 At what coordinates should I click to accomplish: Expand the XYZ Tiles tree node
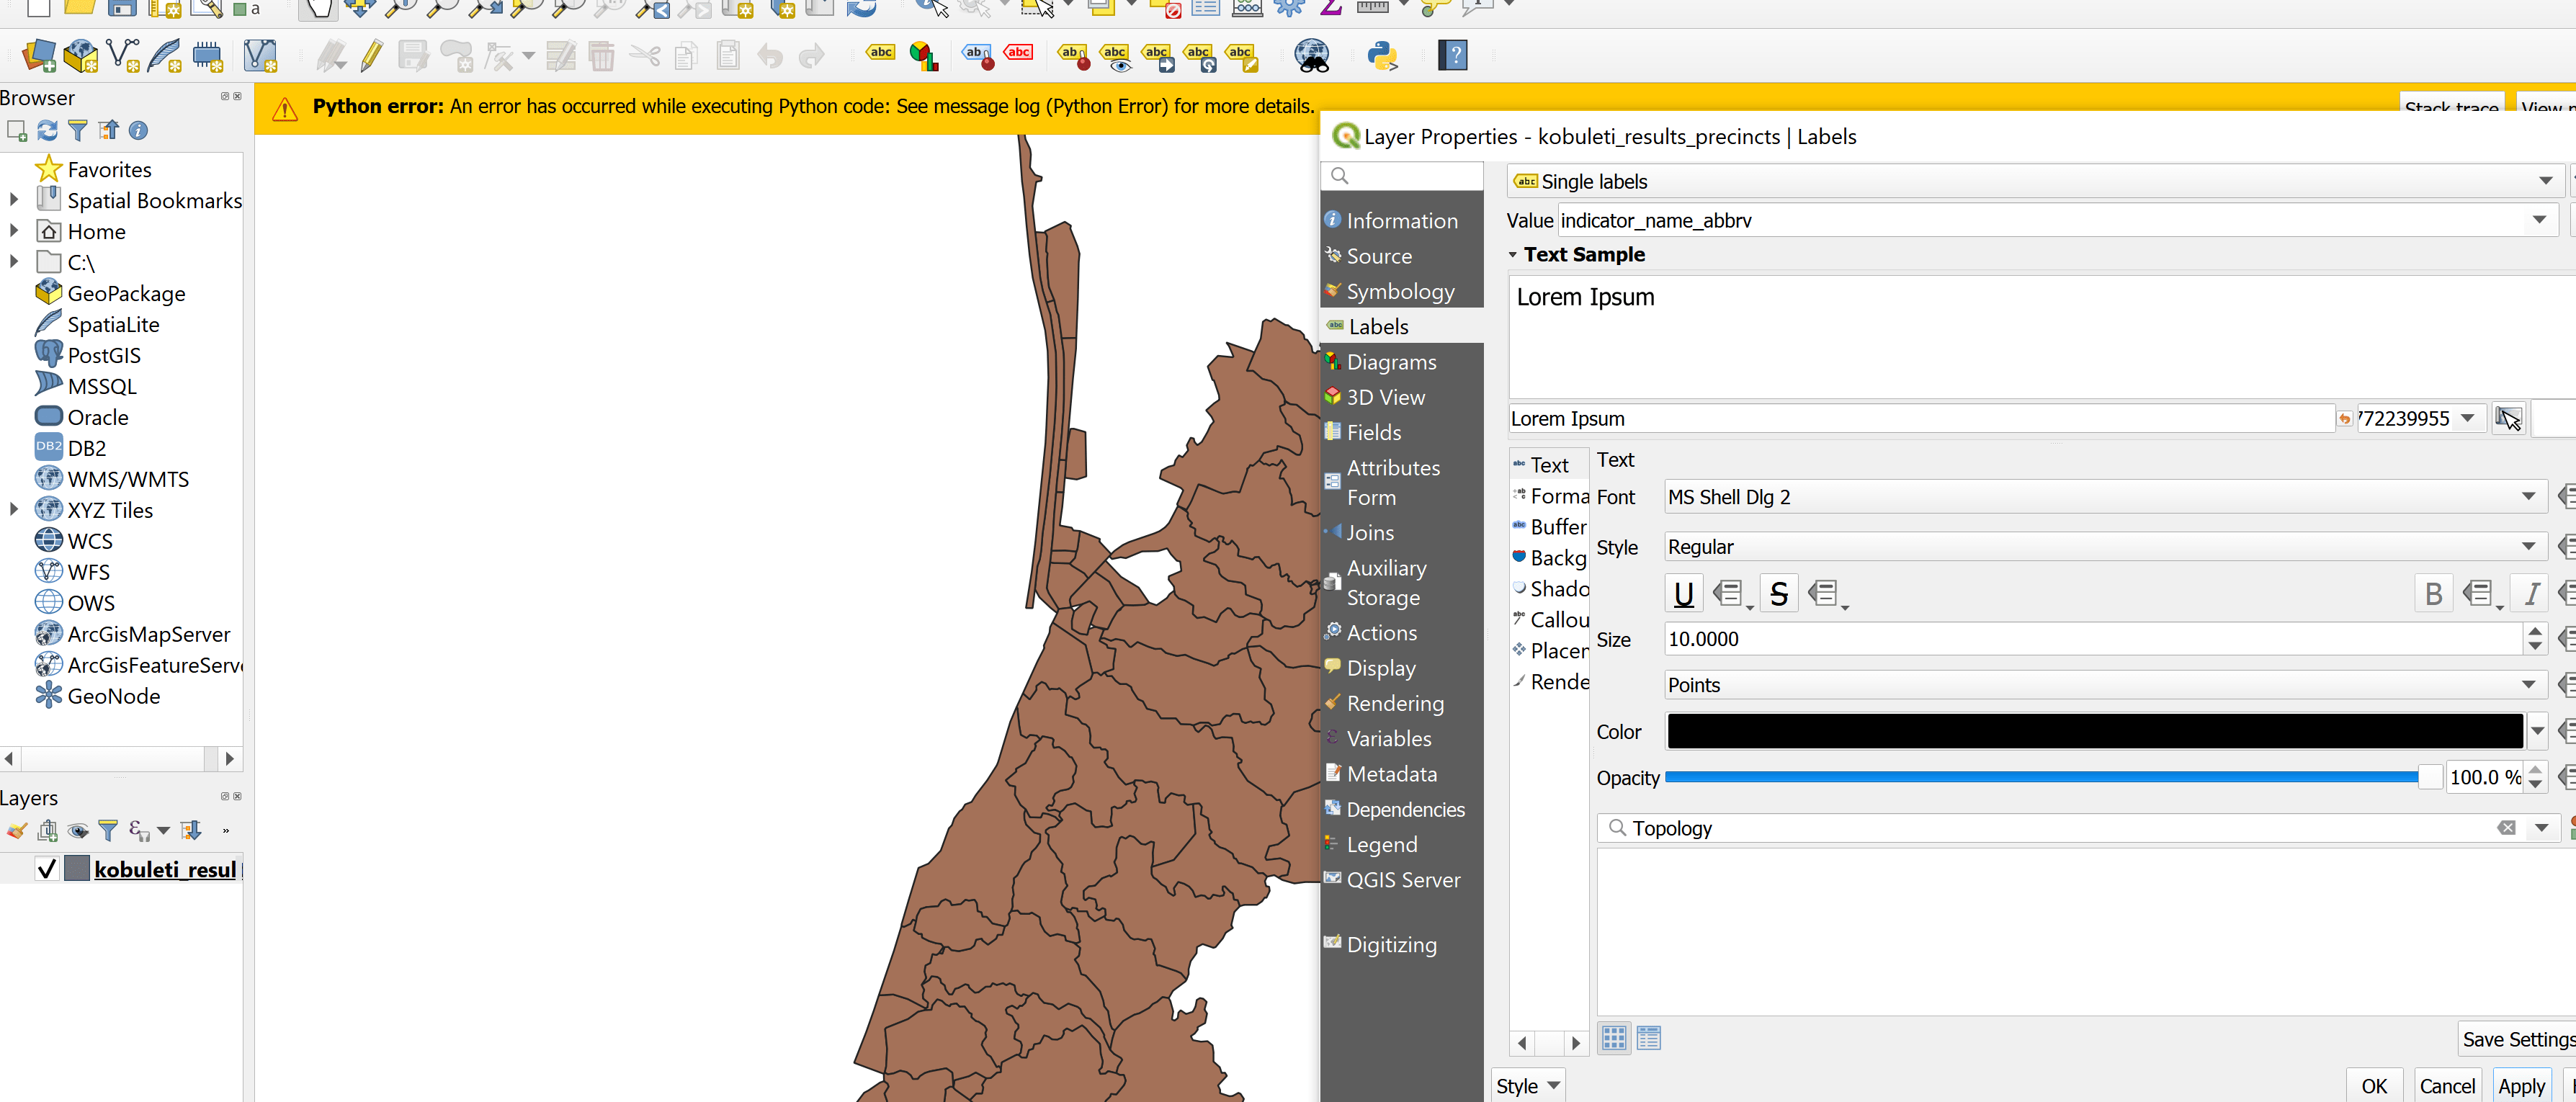click(x=13, y=509)
